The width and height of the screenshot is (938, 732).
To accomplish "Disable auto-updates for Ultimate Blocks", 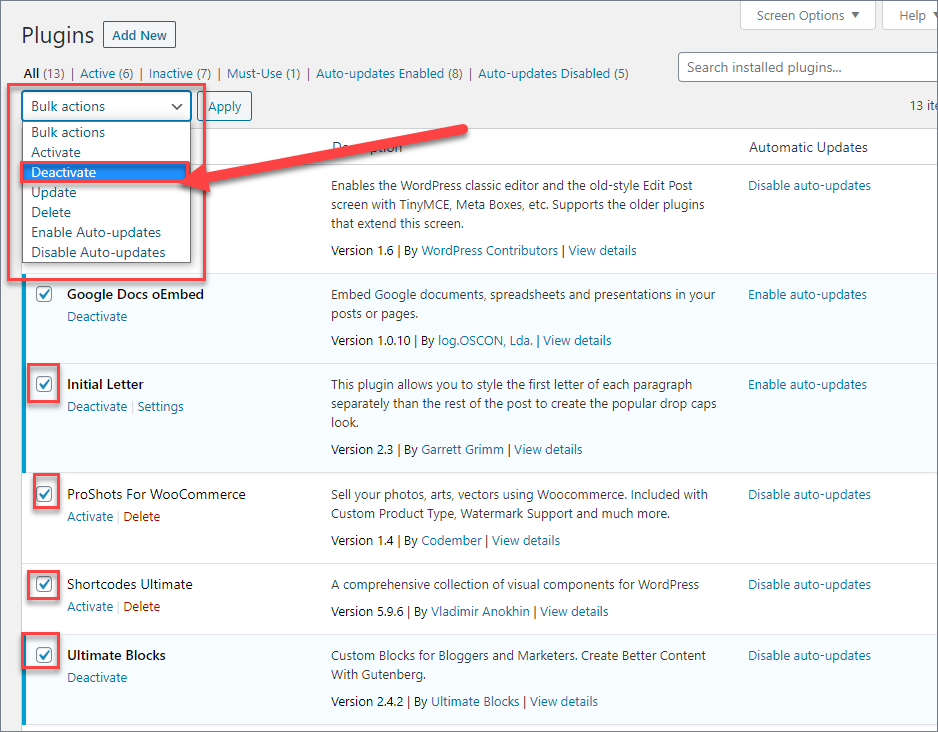I will [809, 655].
